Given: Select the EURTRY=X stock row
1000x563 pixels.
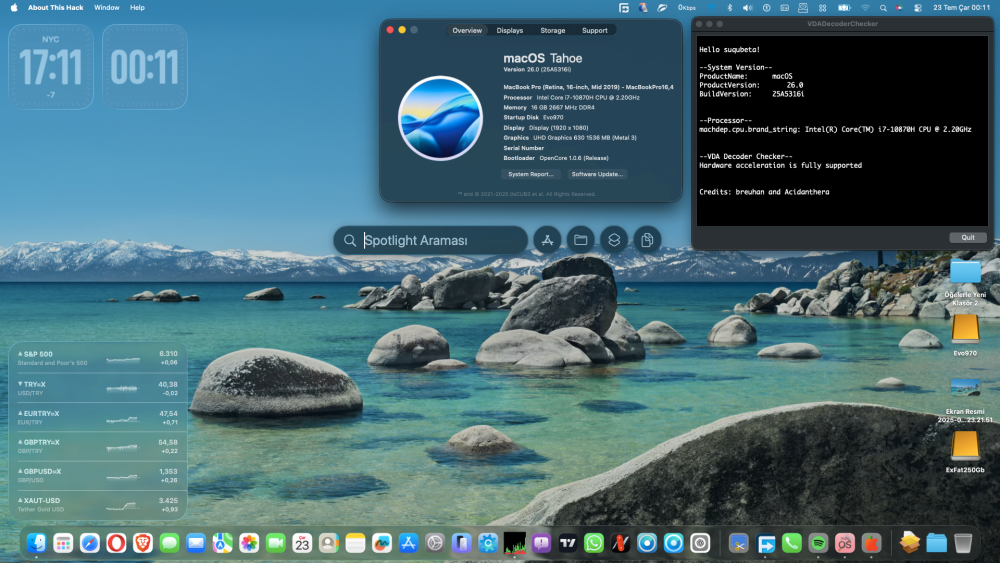Looking at the screenshot, I should pyautogui.click(x=98, y=418).
